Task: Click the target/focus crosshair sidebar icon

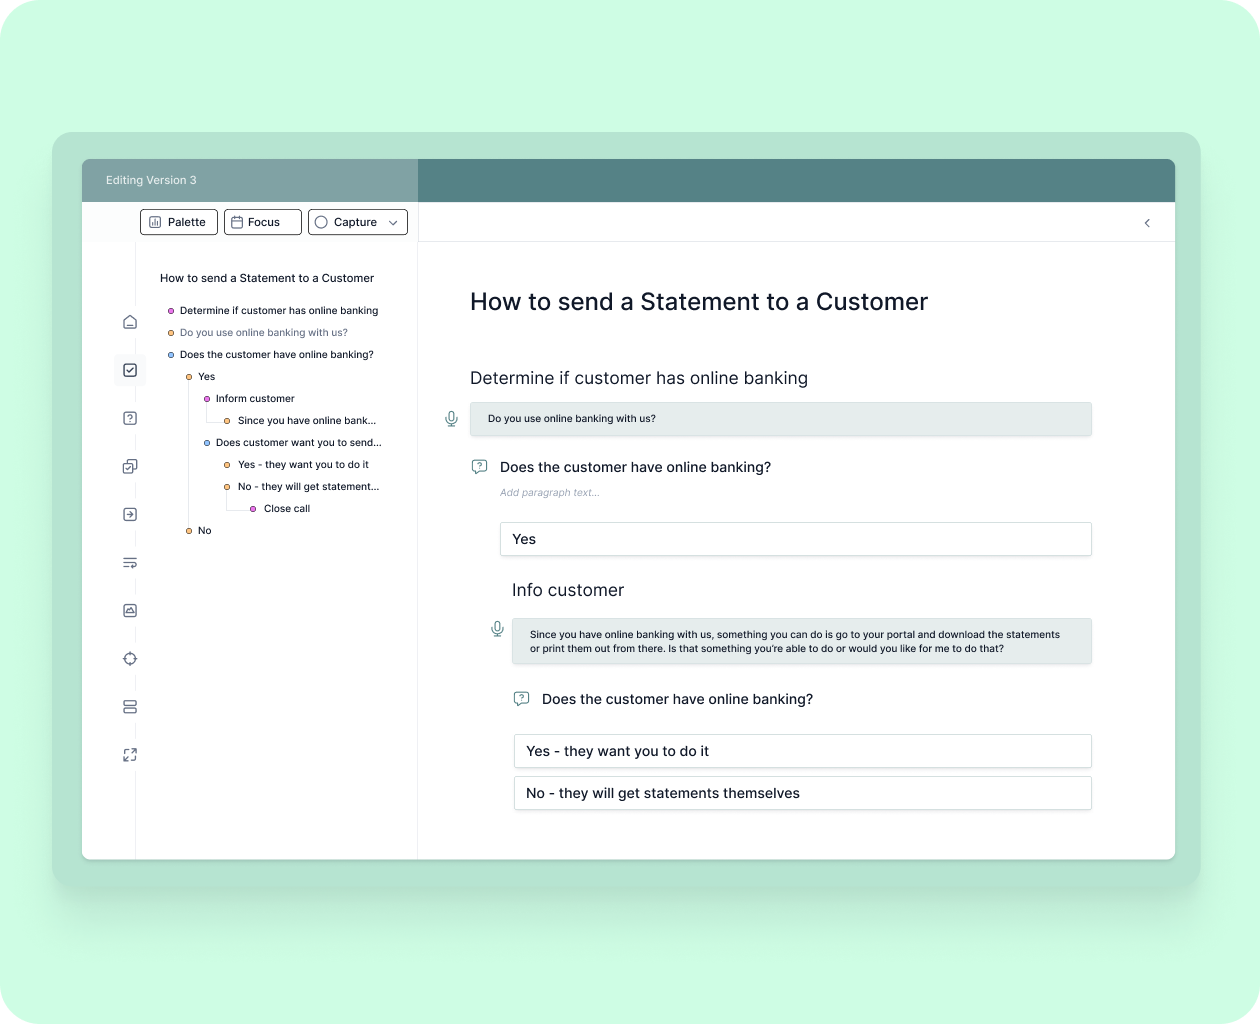Action: click(129, 658)
